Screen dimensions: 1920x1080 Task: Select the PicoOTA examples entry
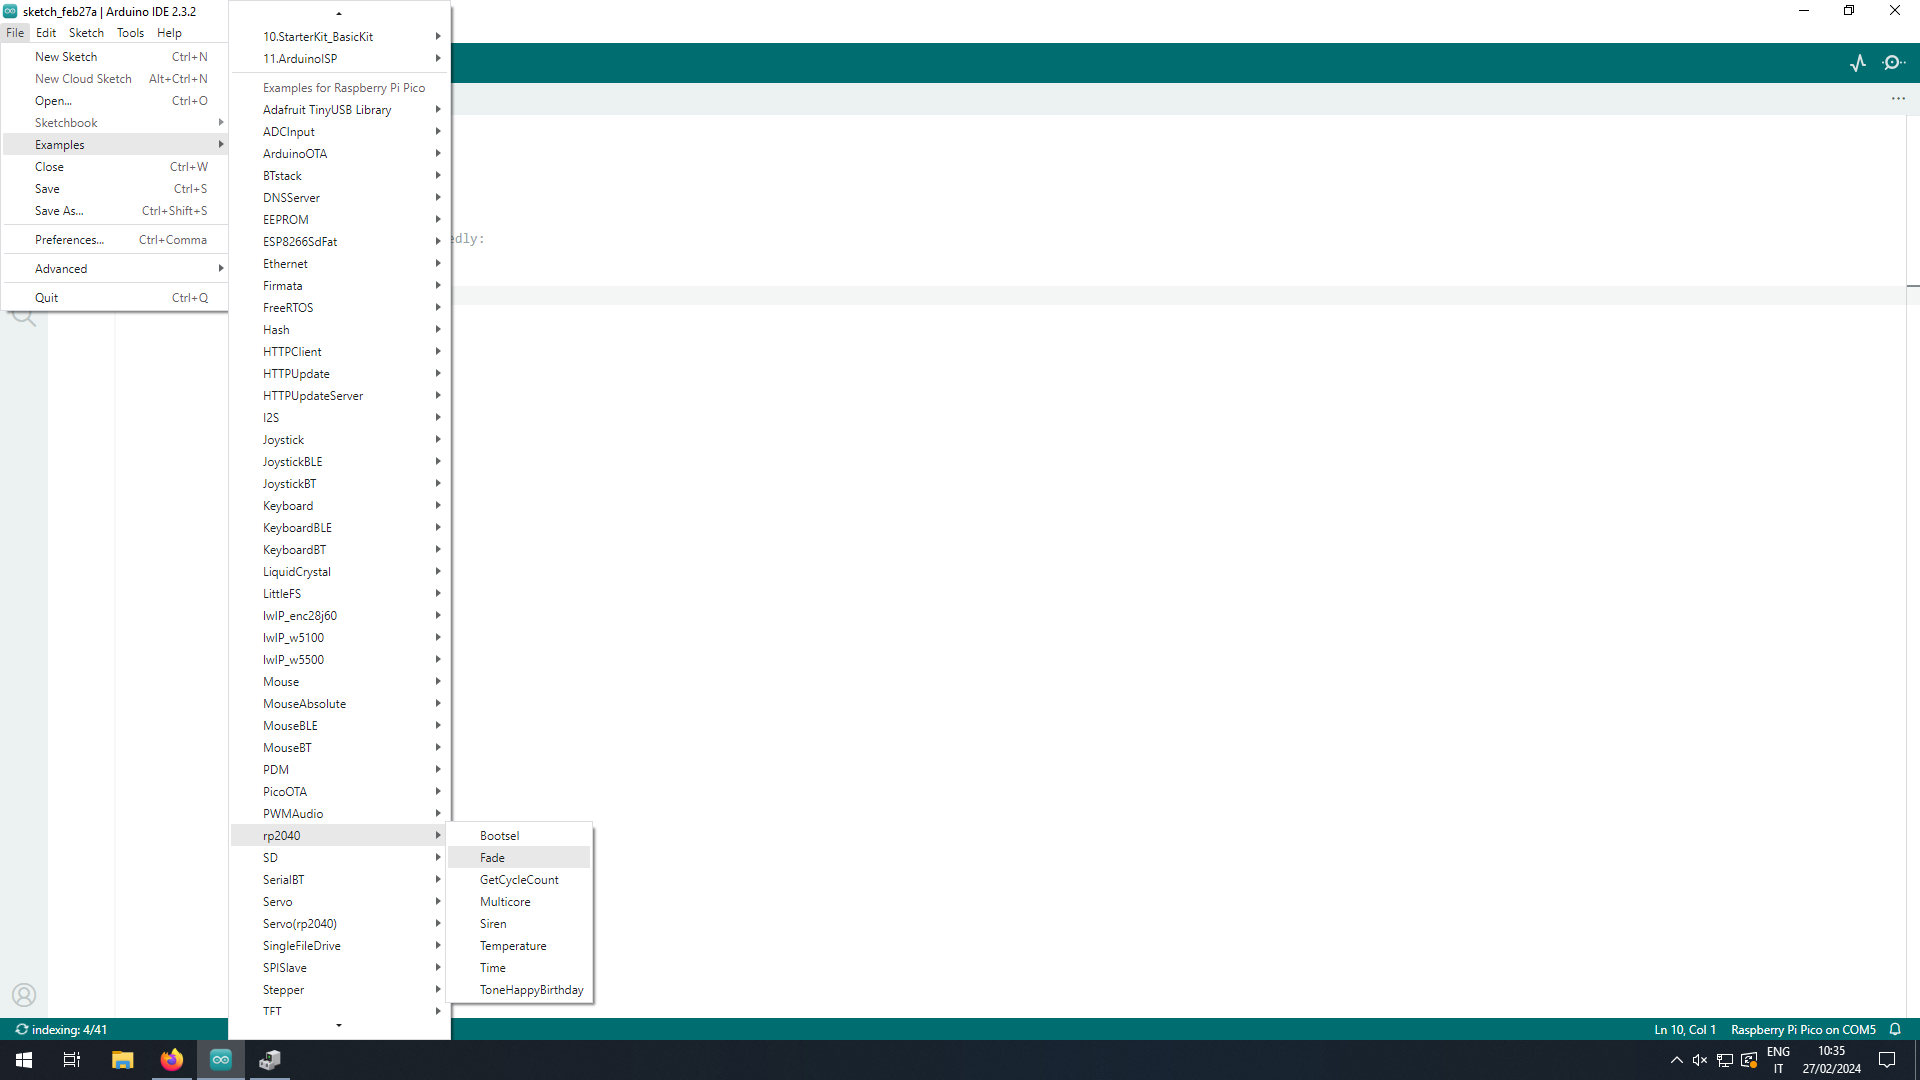pyautogui.click(x=340, y=792)
